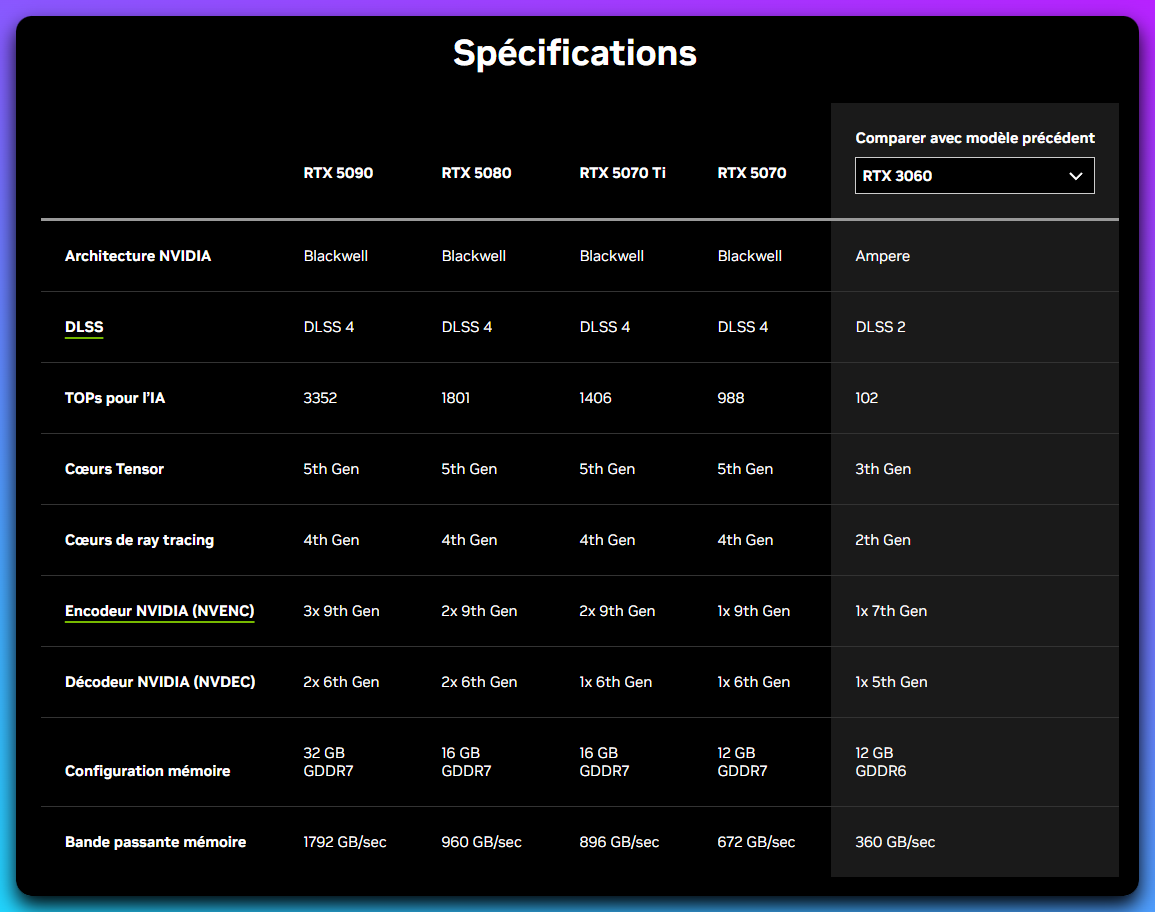Open the RTX 3060 comparison dropdown
Screen dimensions: 1155x912
point(974,175)
